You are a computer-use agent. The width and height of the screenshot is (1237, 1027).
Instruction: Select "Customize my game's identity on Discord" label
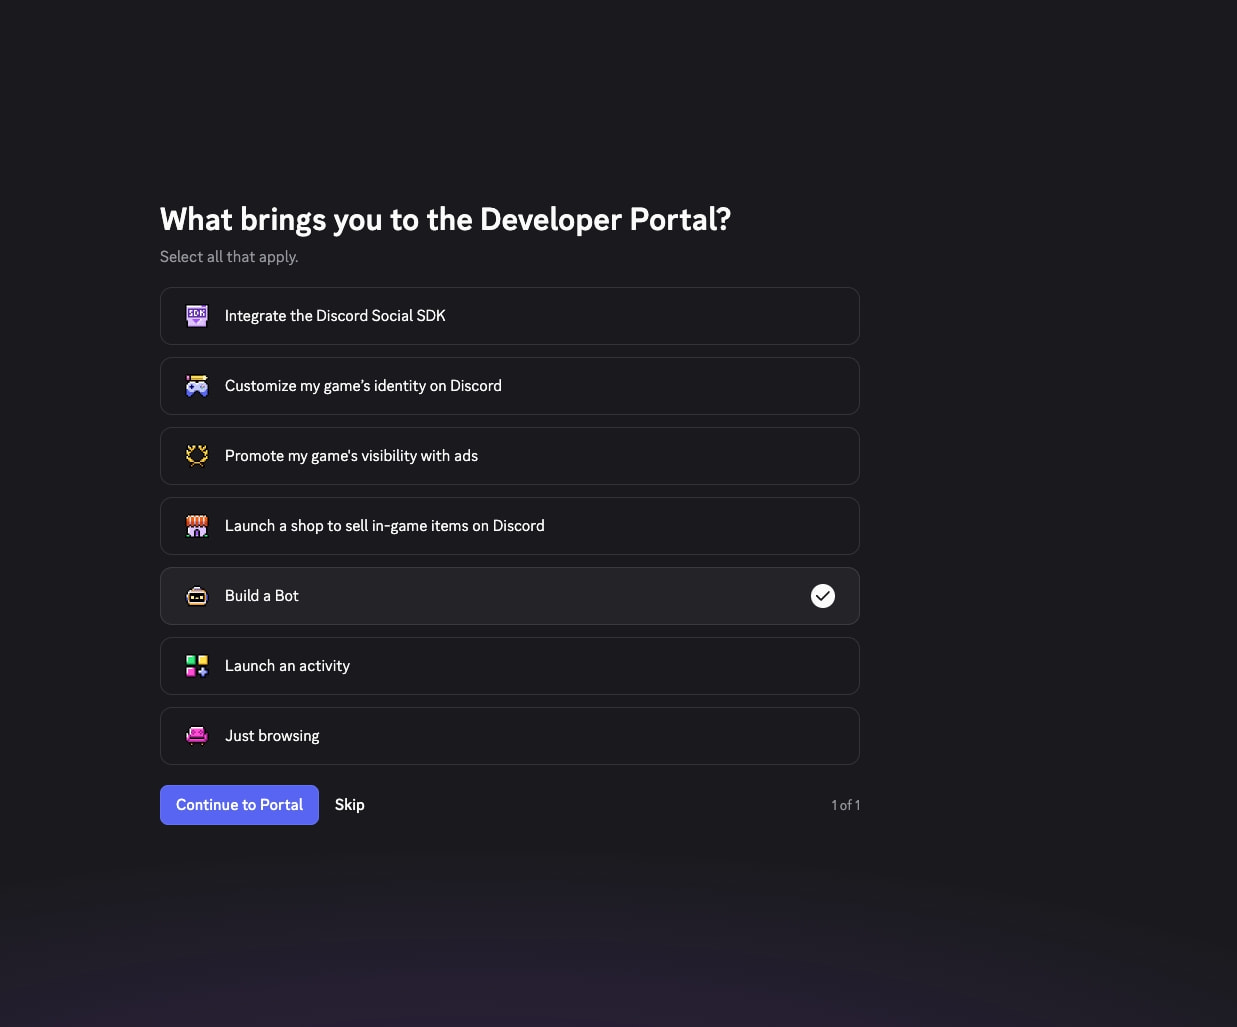[x=363, y=386]
